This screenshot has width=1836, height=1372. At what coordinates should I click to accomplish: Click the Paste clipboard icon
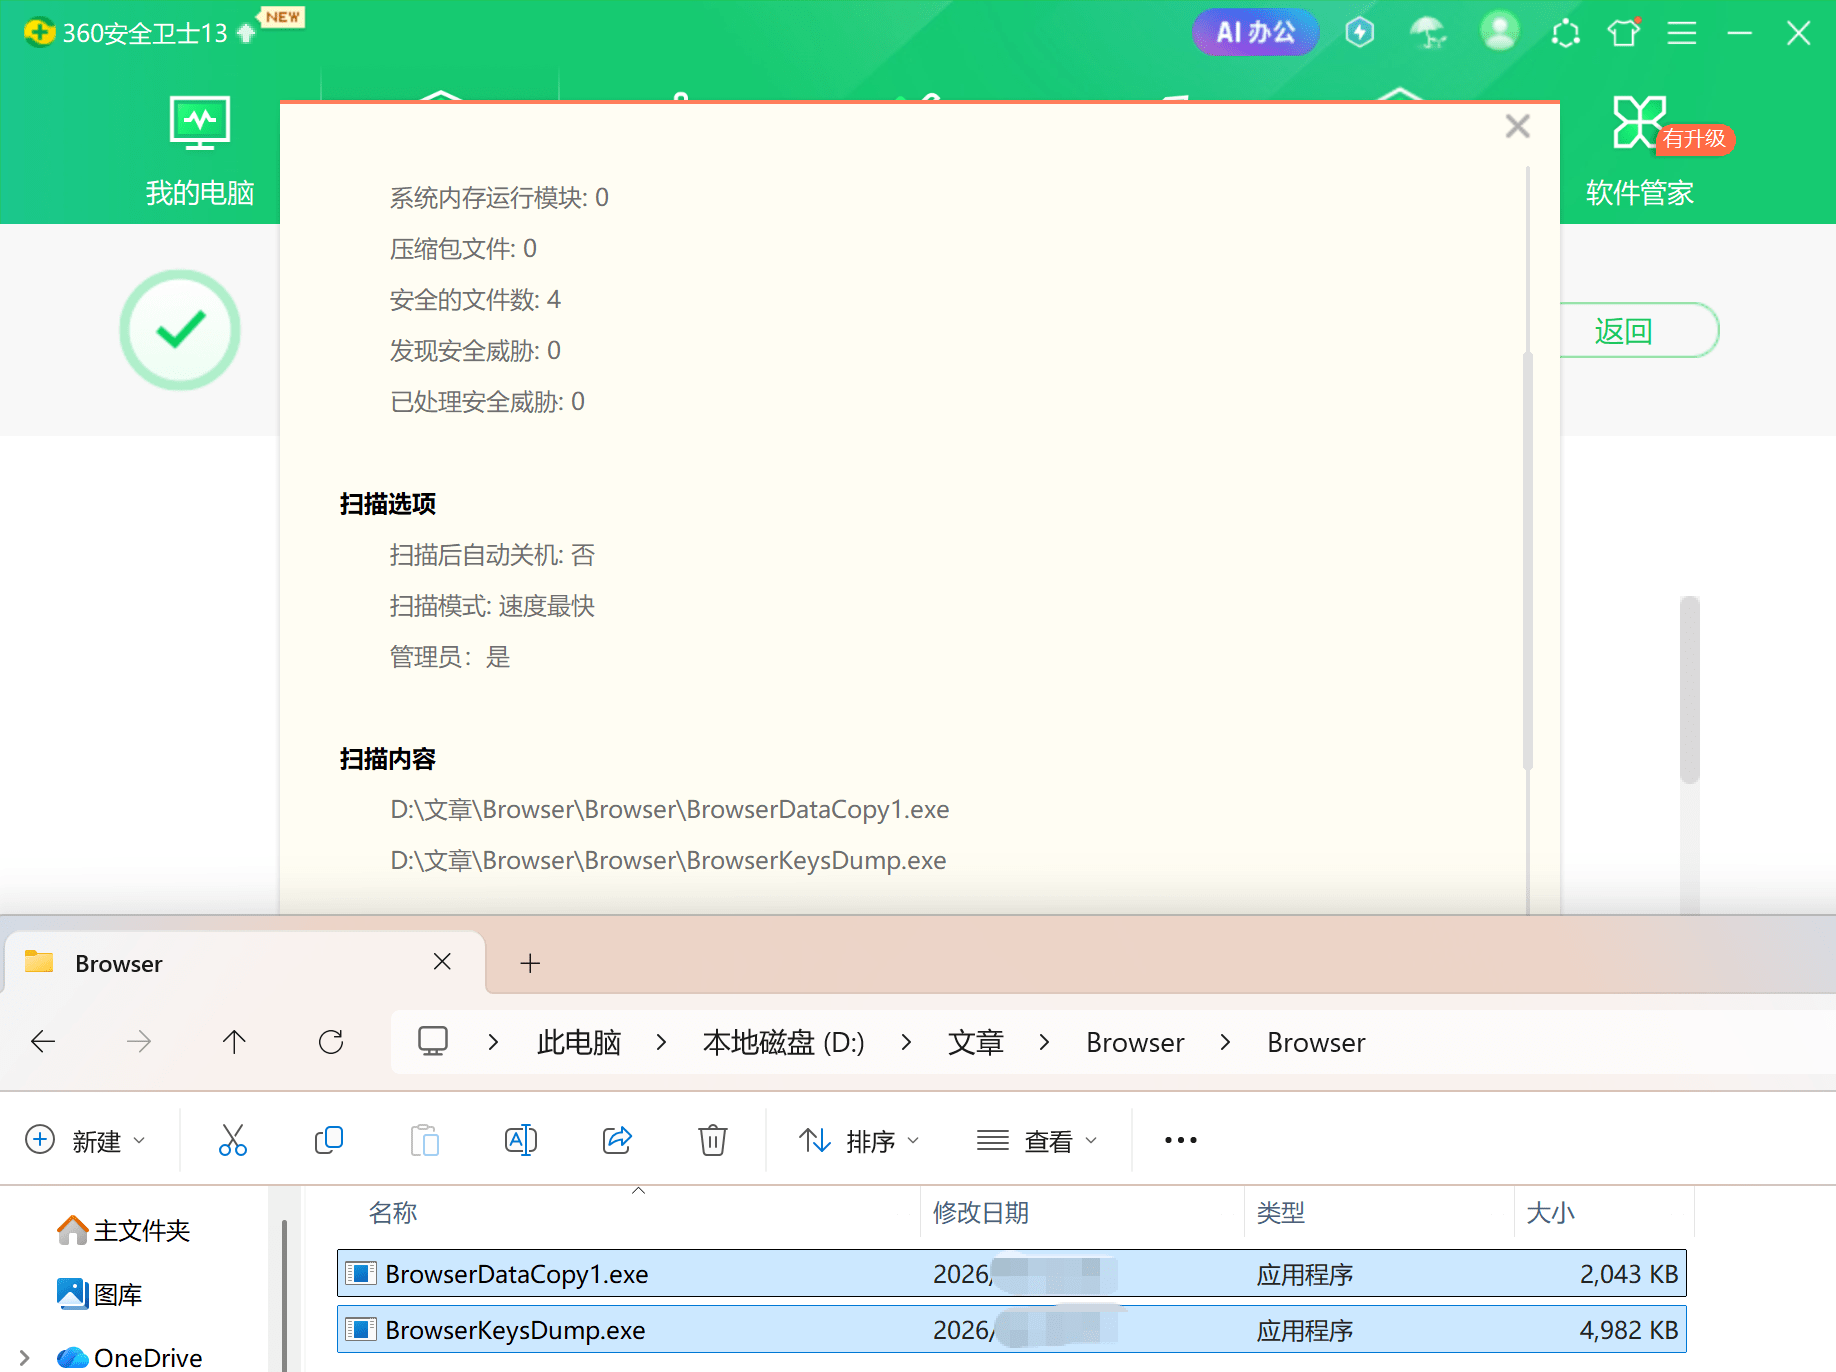pos(425,1140)
